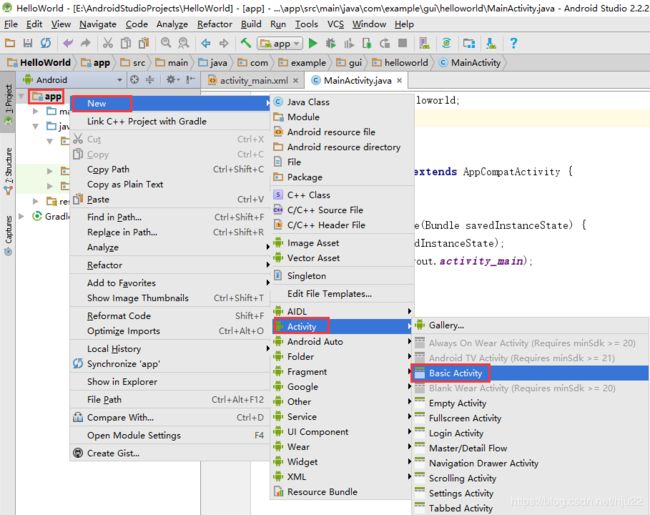Select Show in Explorer
Viewport: 650px width, 515px height.
click(x=170, y=382)
